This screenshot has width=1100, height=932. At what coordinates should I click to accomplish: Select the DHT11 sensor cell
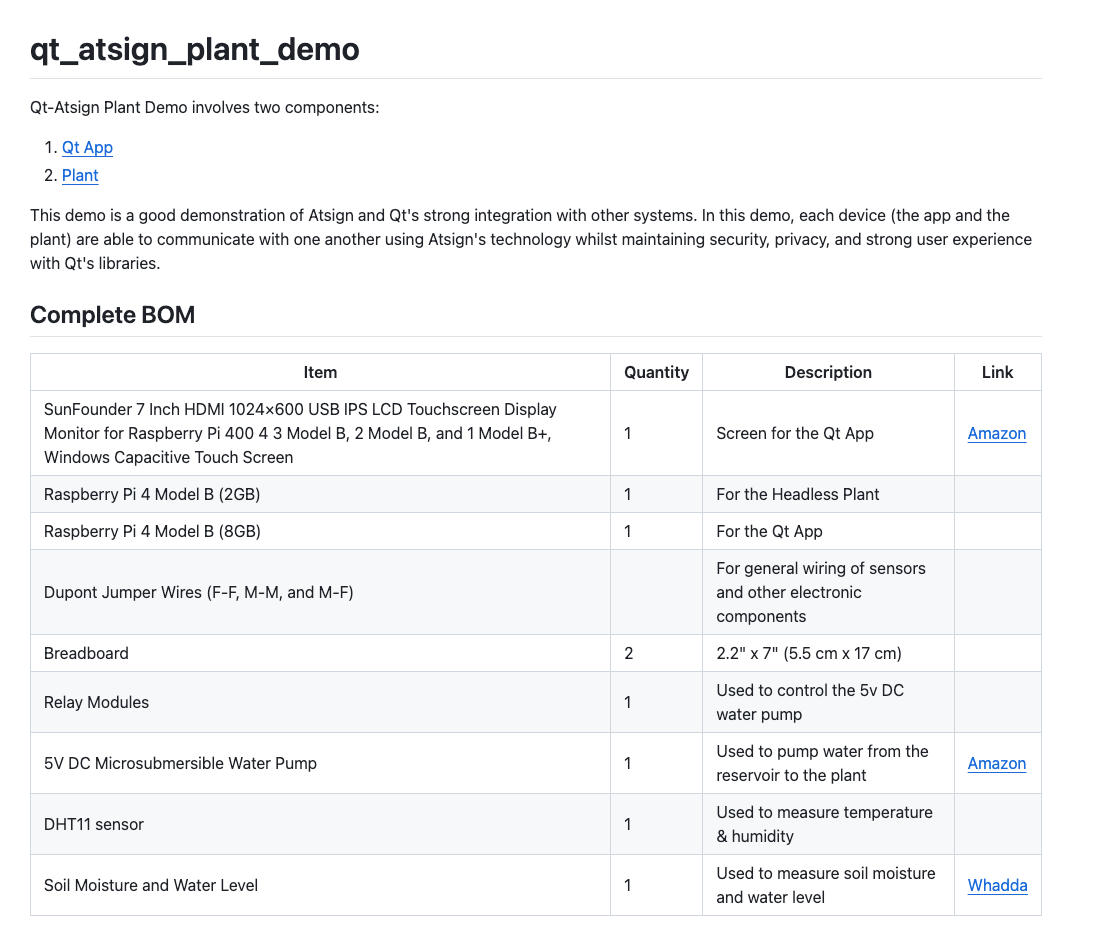320,824
